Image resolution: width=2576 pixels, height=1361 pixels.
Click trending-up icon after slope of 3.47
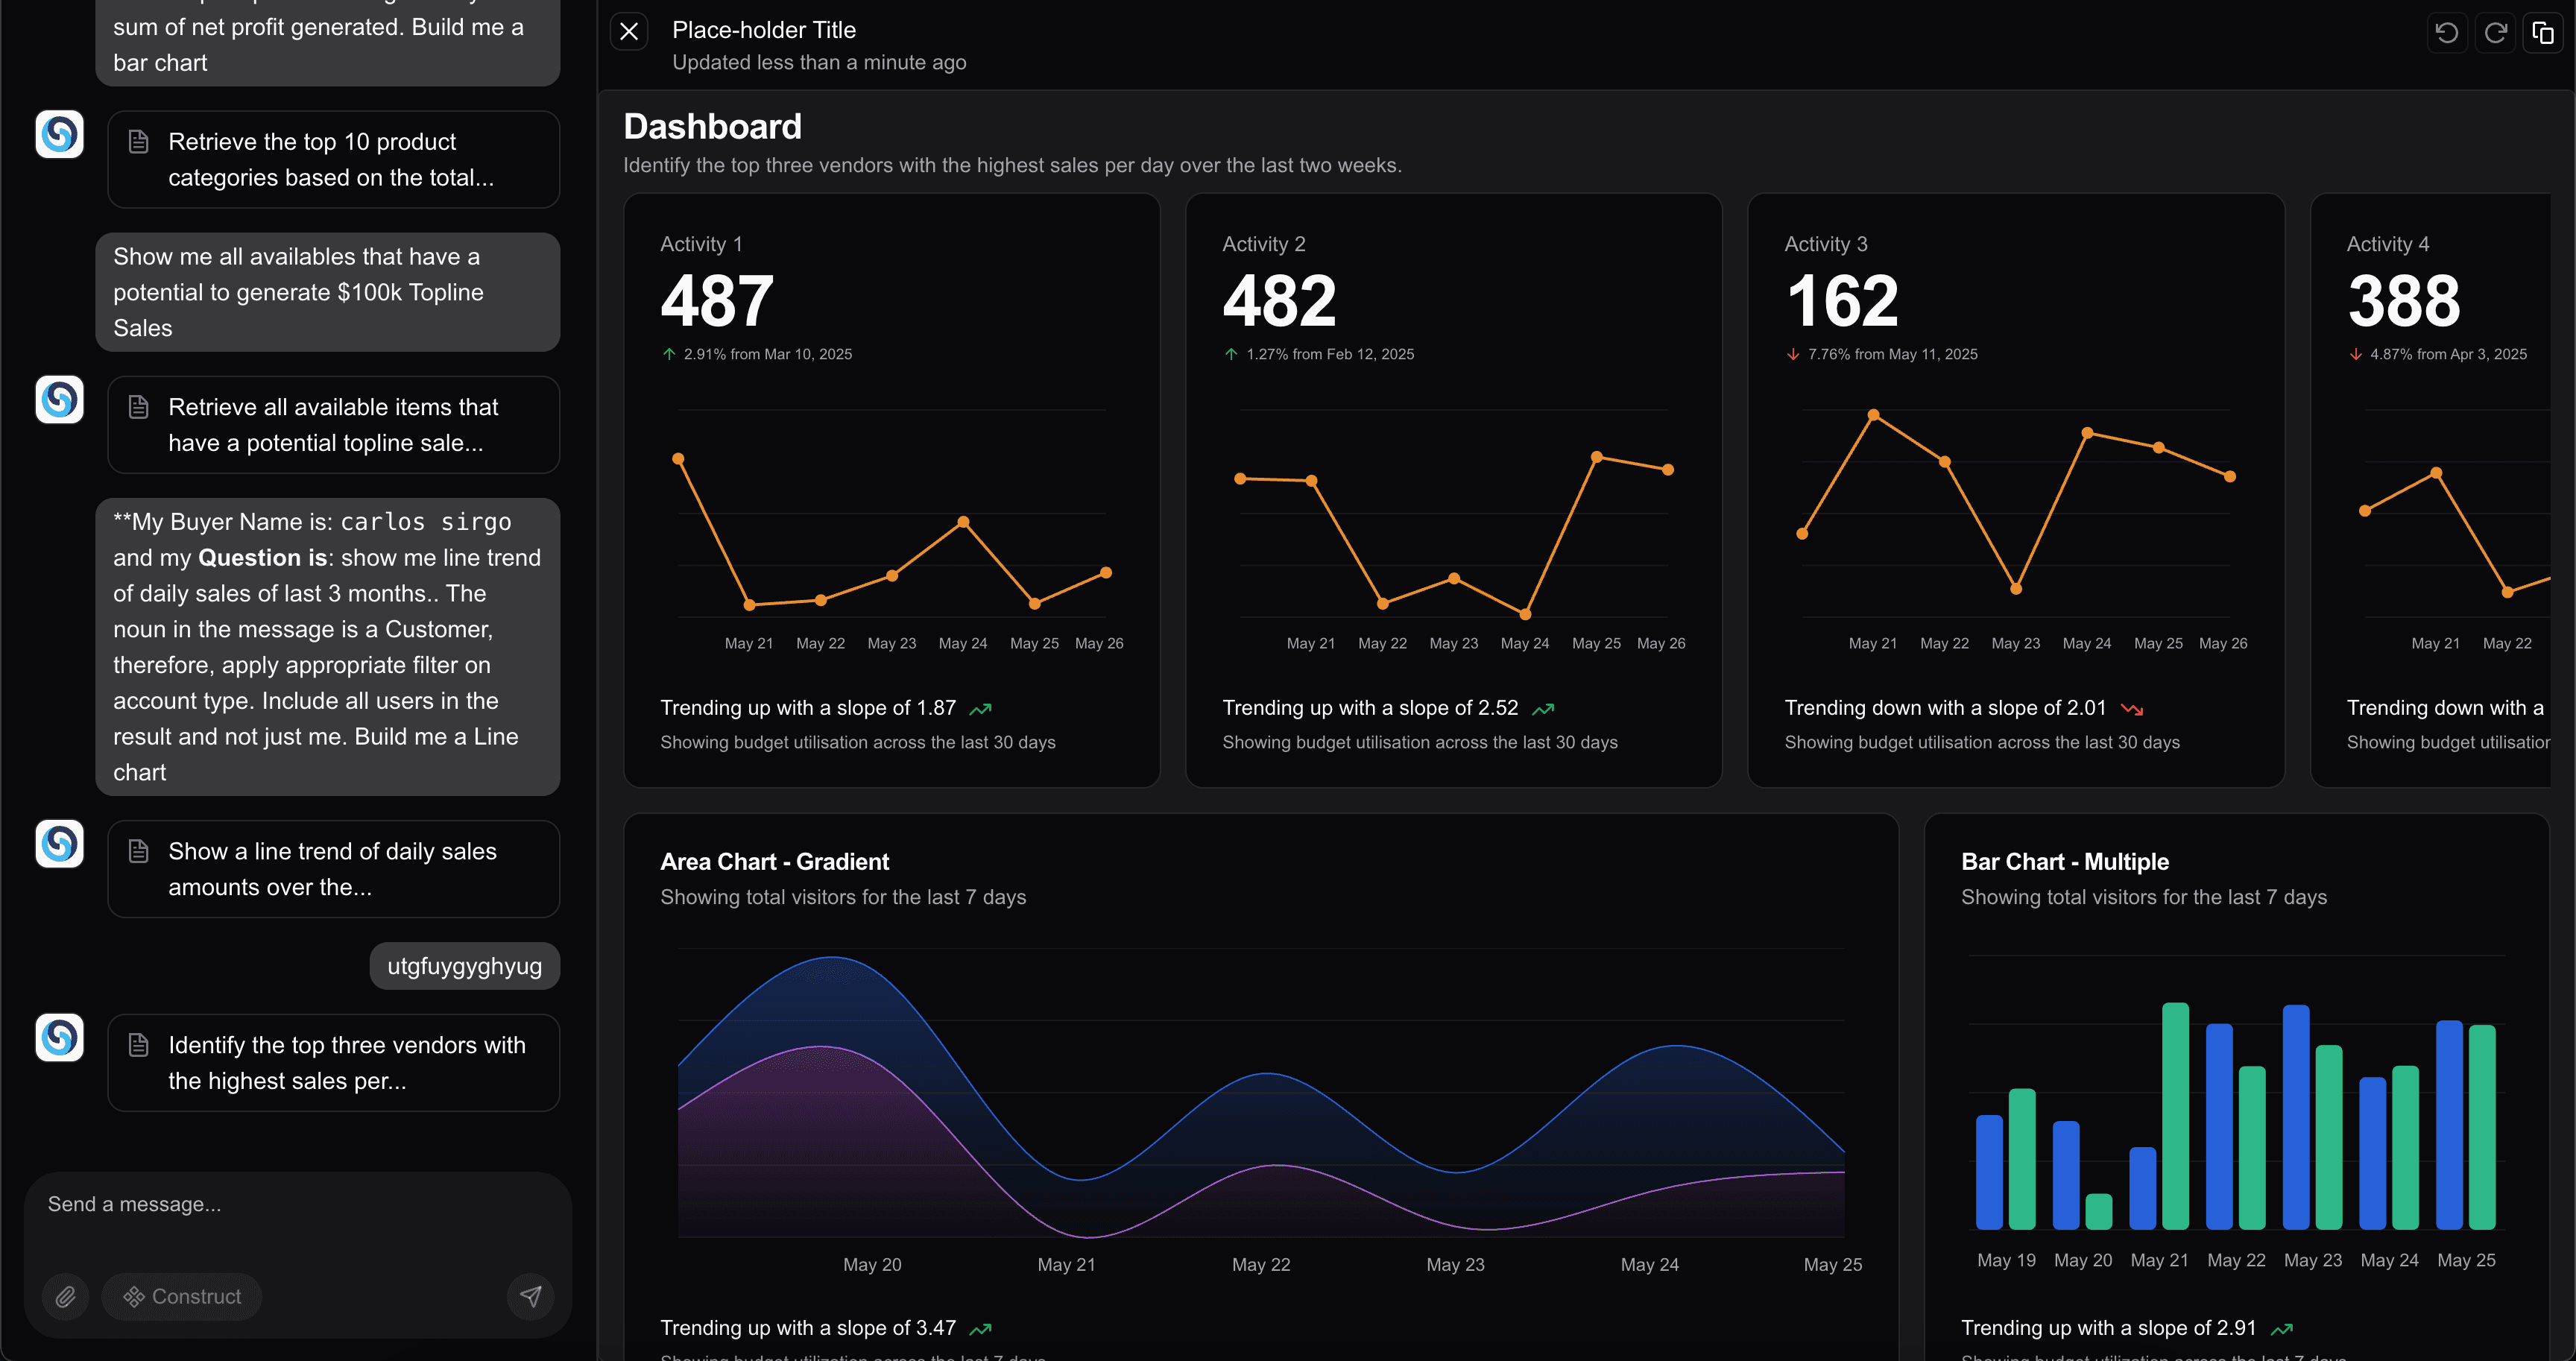pyautogui.click(x=980, y=1329)
